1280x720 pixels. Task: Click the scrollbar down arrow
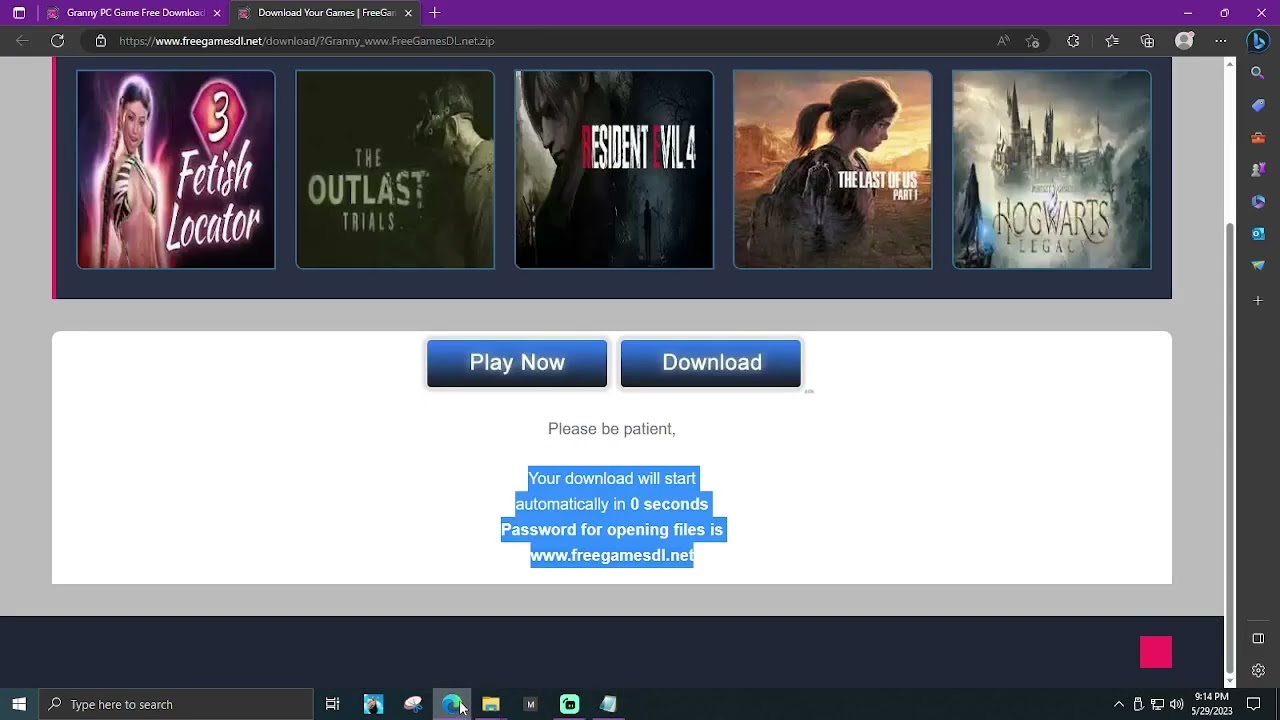[1230, 681]
